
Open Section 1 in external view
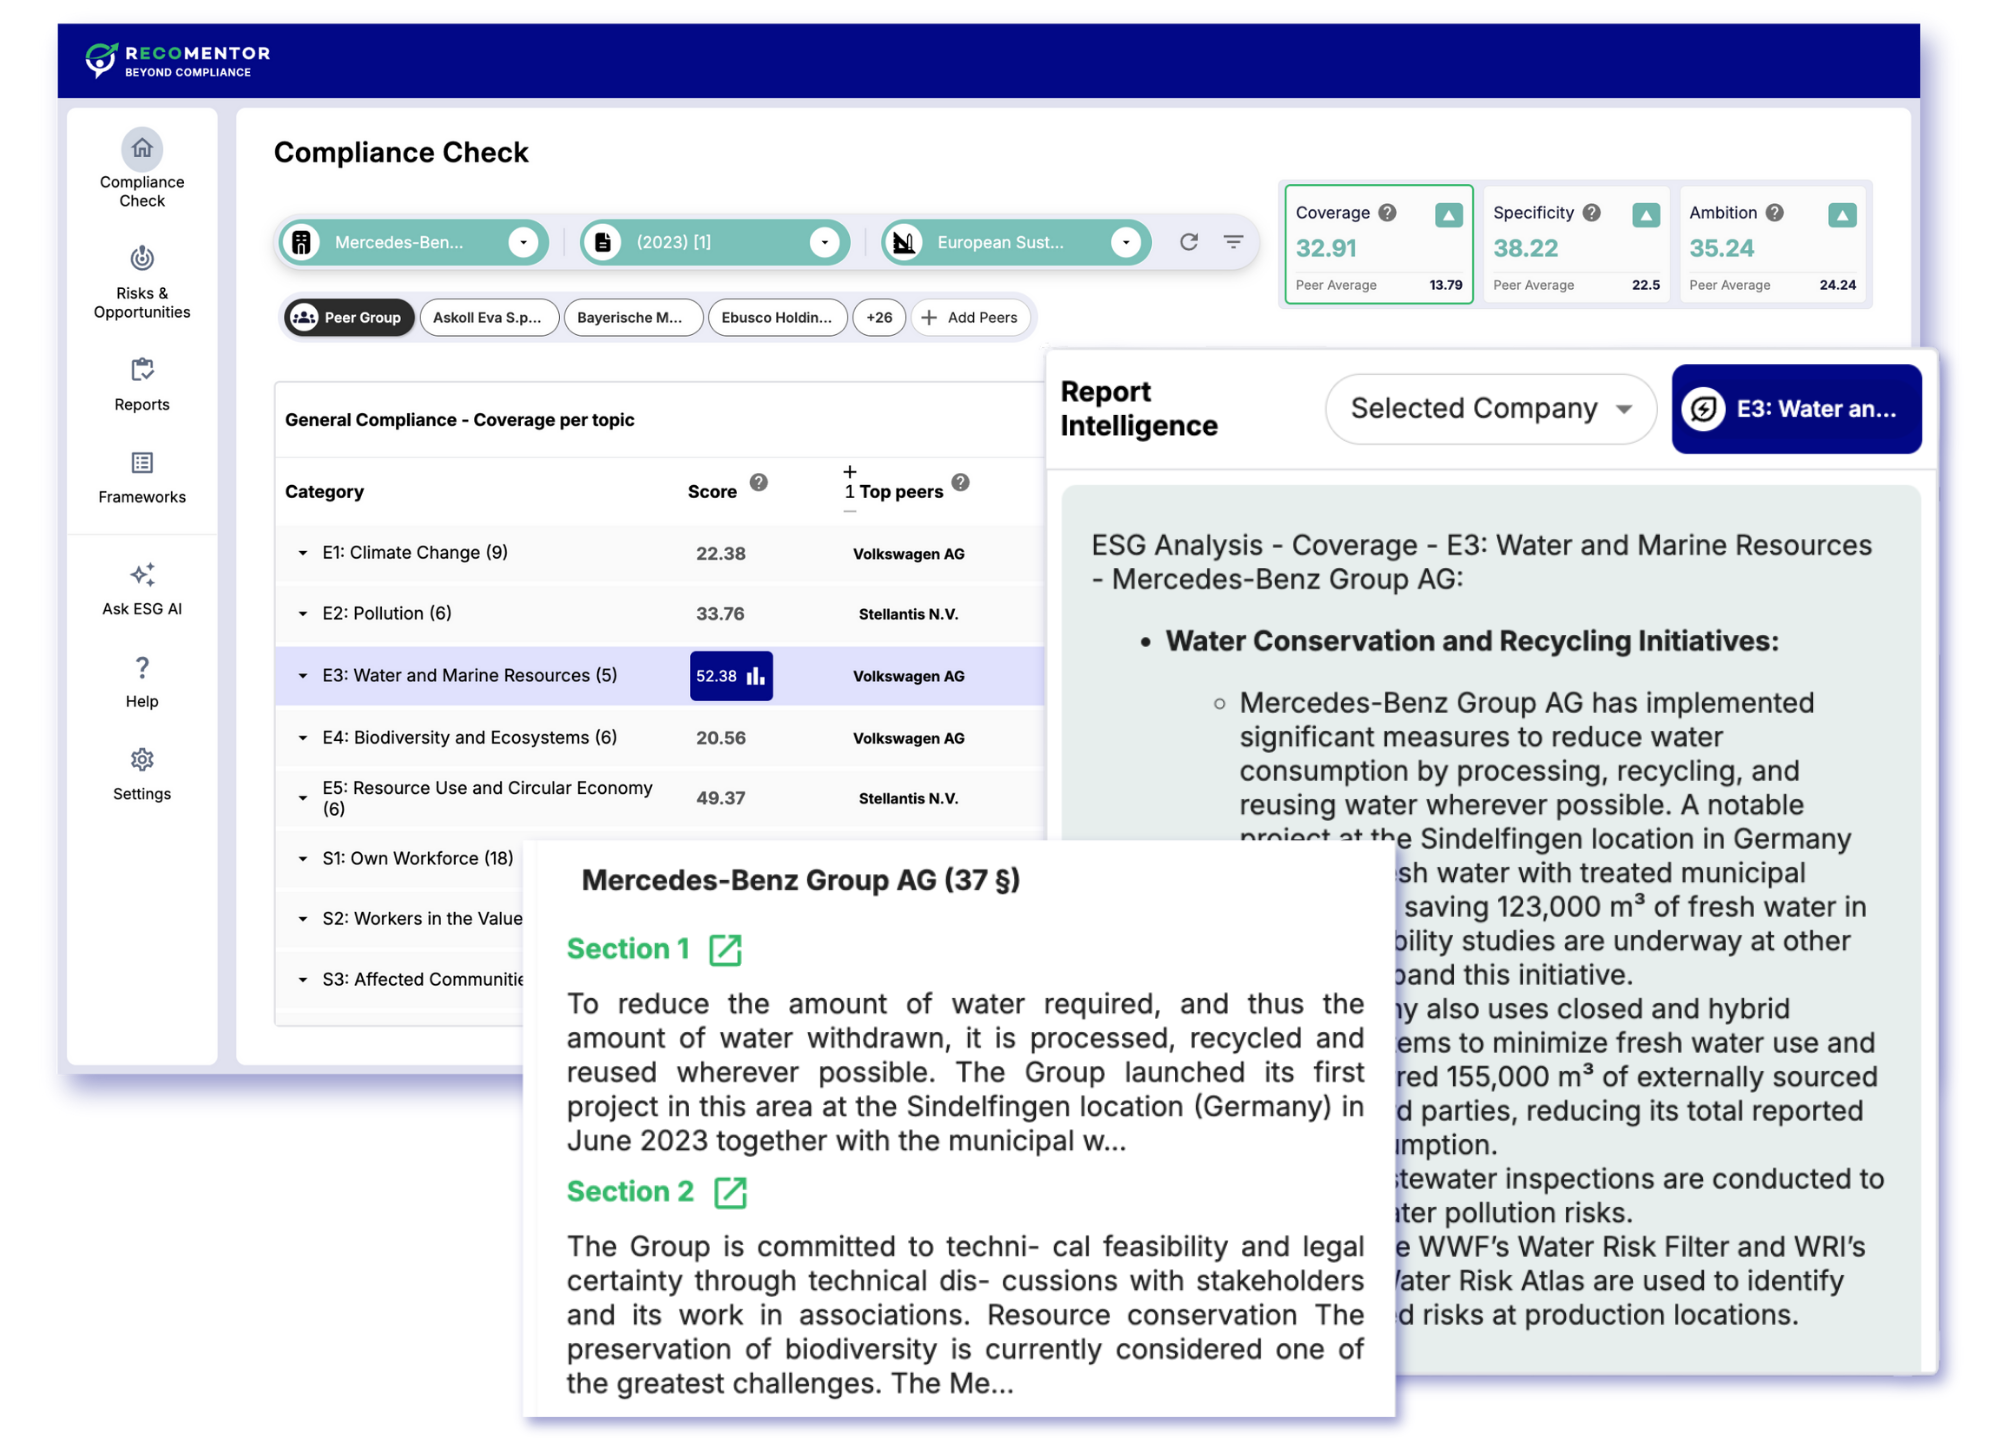[725, 949]
